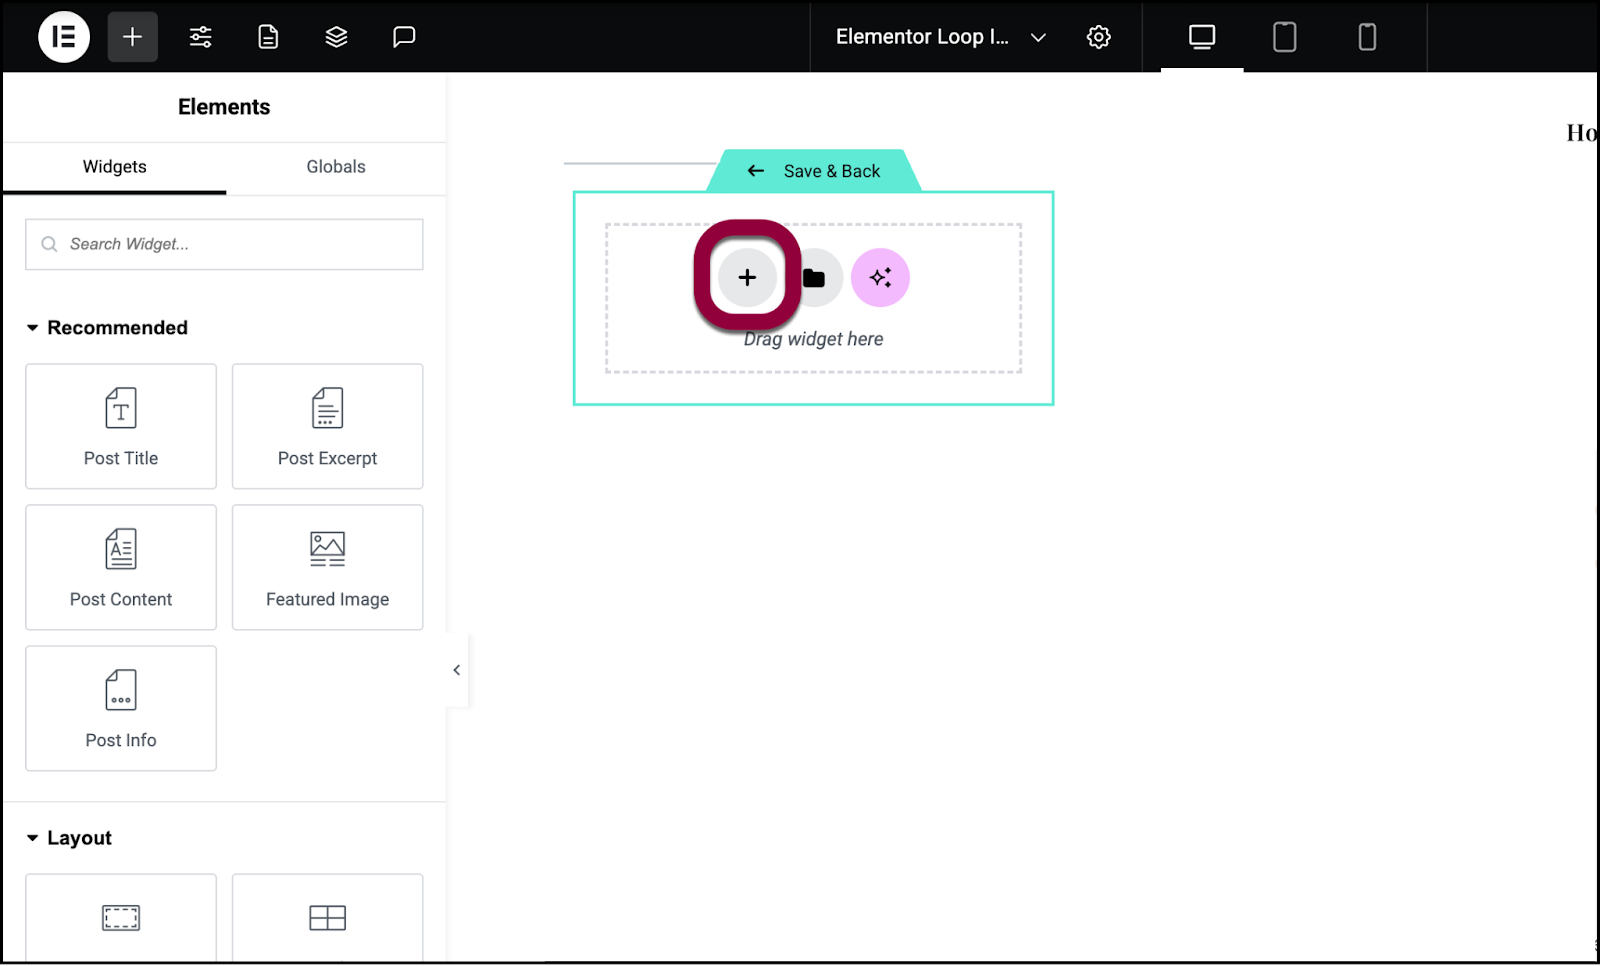Screen dimensions: 1600x966
Task: Open the Structure layers icon
Action: pos(336,37)
